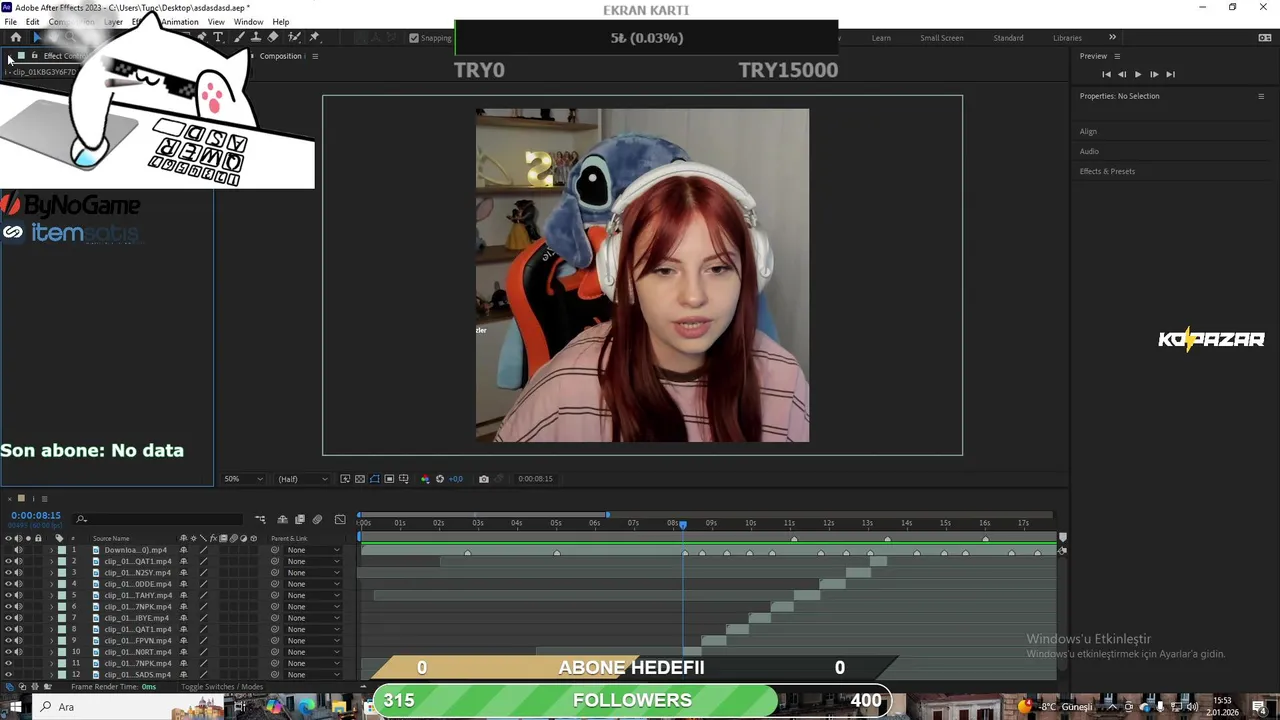The image size is (1280, 720).
Task: Hide layer 2 video eye toggle
Action: click(9, 561)
